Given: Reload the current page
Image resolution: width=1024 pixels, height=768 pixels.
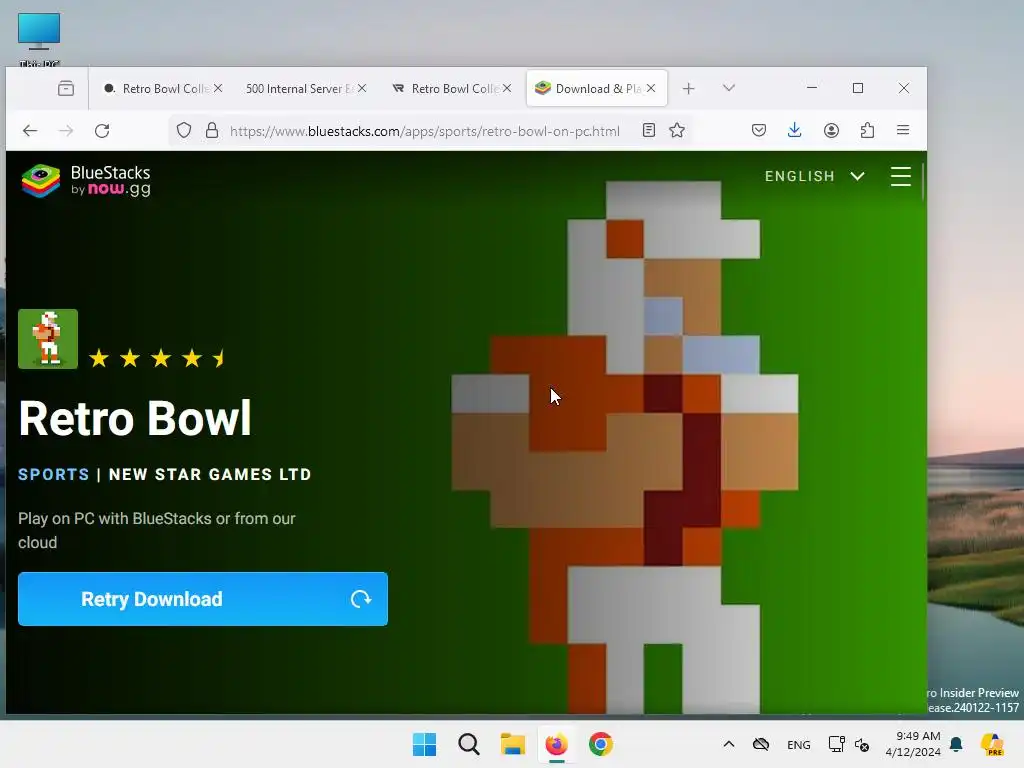Looking at the screenshot, I should [102, 131].
